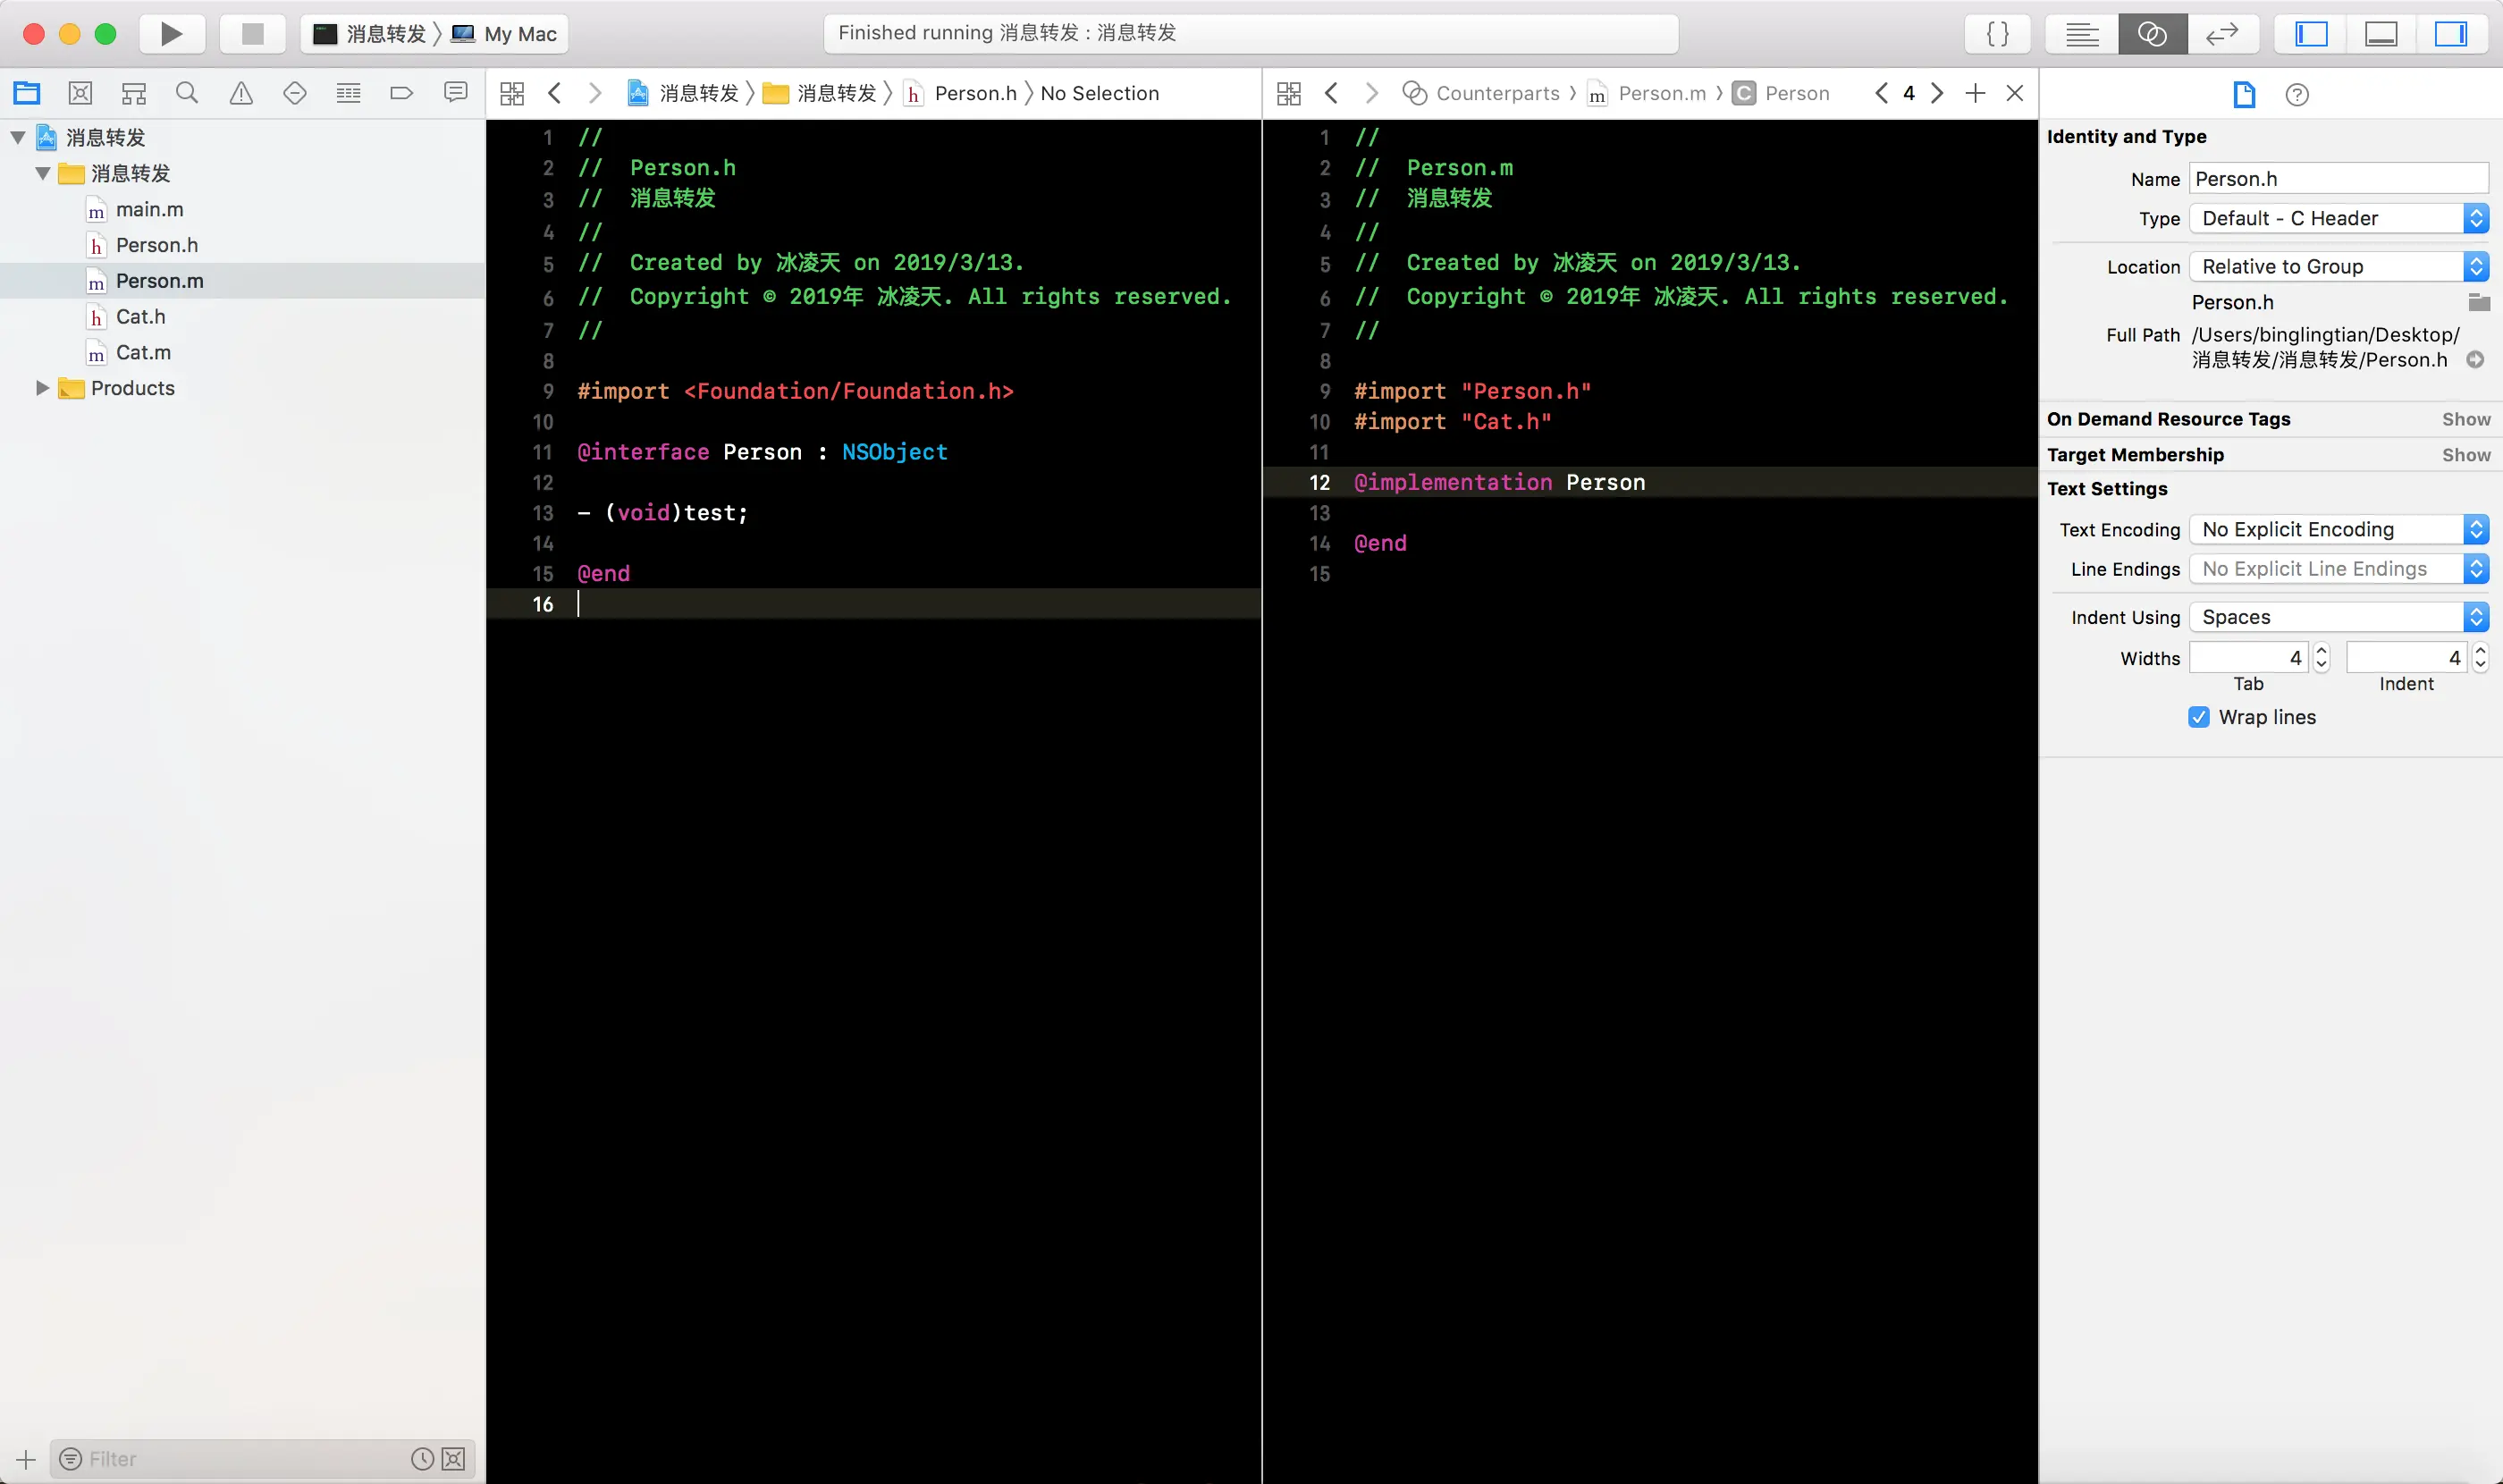
Task: Click the Stop button in toolbar
Action: point(253,34)
